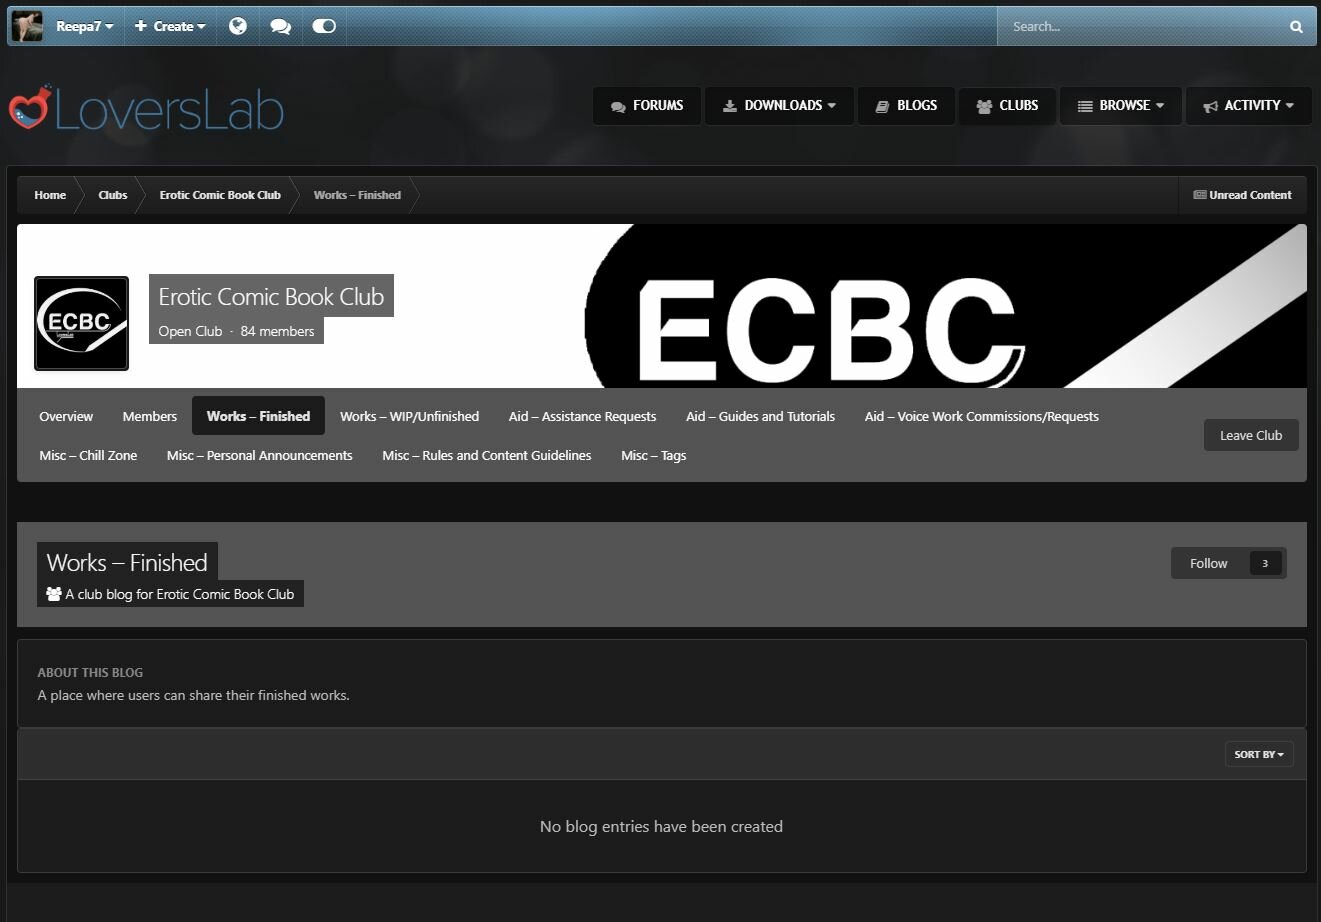This screenshot has height=922, width=1321.
Task: Open Aid – Voice Work Commissions/Requests tab
Action: coord(982,416)
